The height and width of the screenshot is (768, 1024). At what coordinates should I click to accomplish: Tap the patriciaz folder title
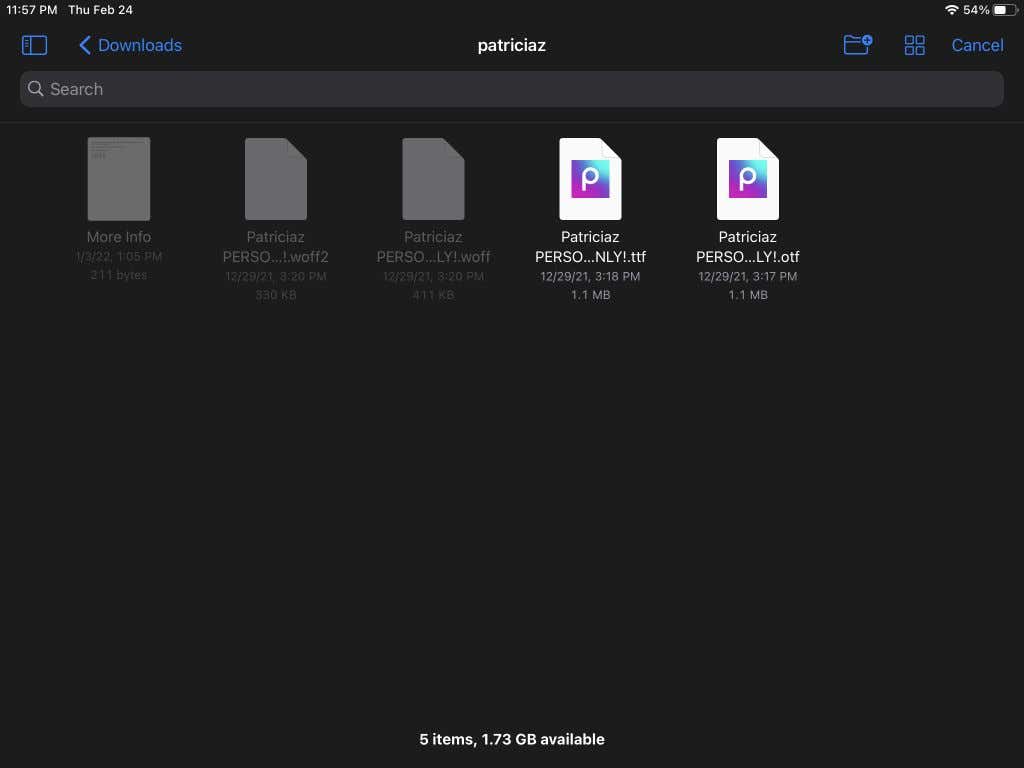tap(512, 45)
